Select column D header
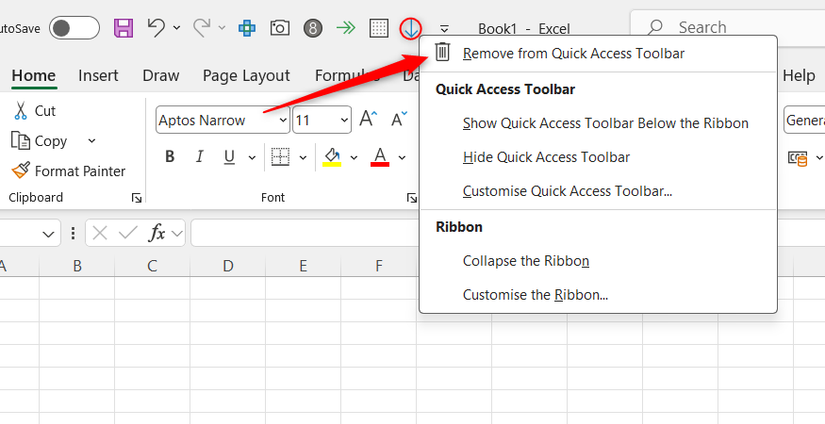Screen dimensions: 825x424 [228, 266]
